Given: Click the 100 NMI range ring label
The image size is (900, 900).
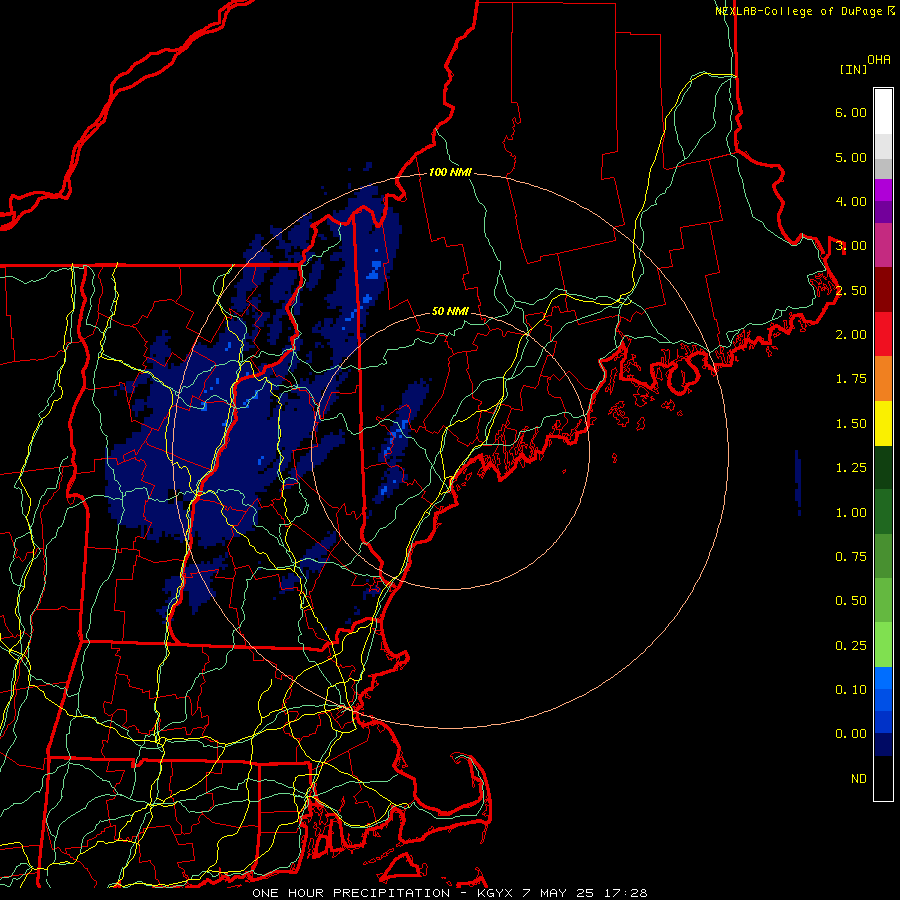Looking at the screenshot, I should click(450, 172).
